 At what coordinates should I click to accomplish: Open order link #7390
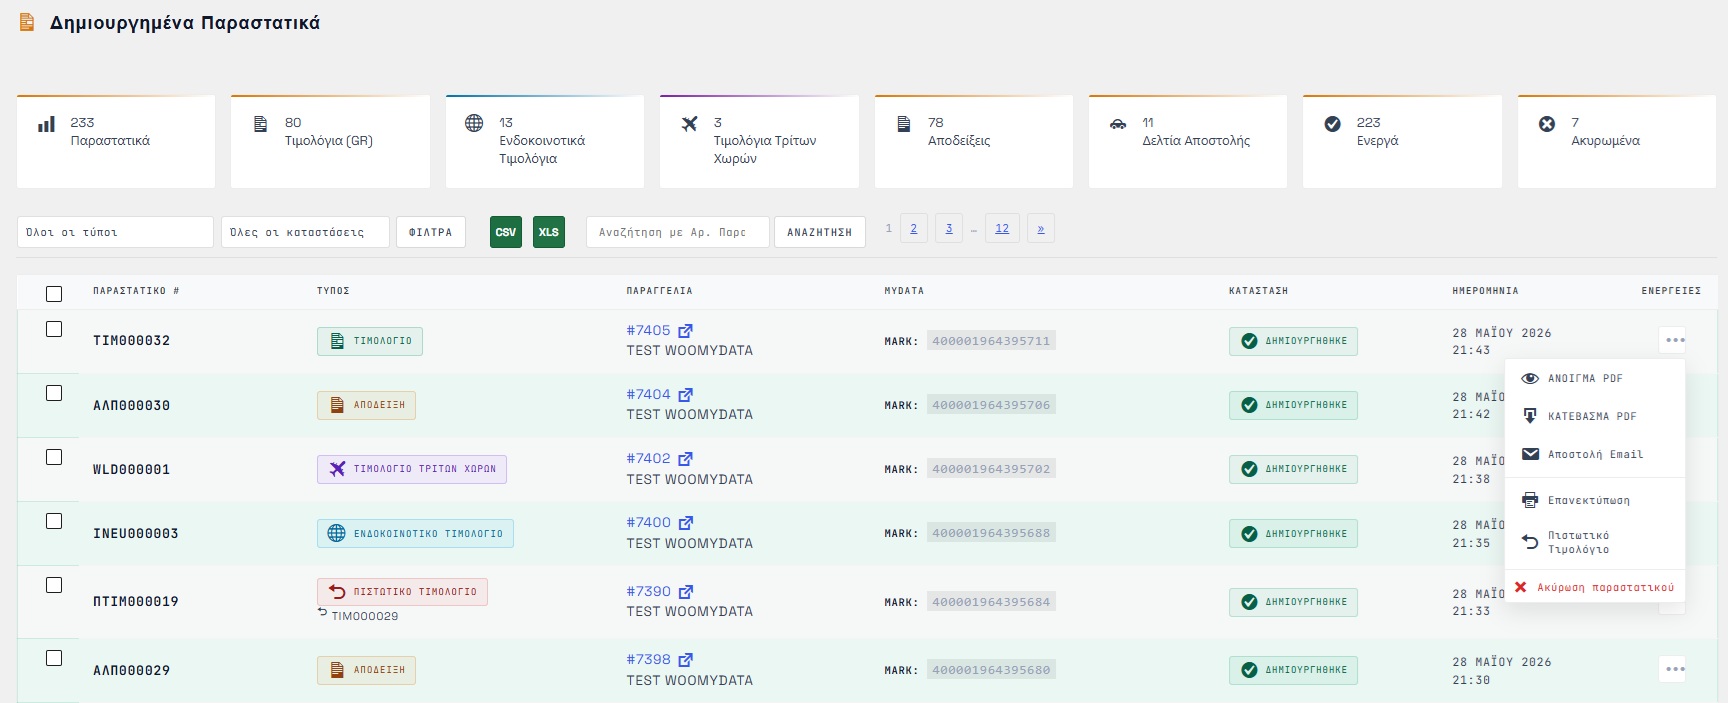648,591
